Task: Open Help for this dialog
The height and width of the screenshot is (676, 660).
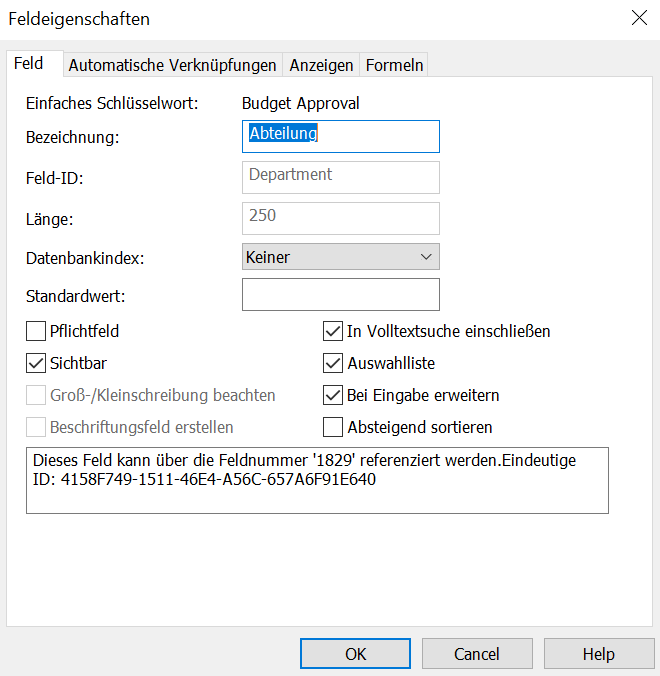Action: (599, 654)
